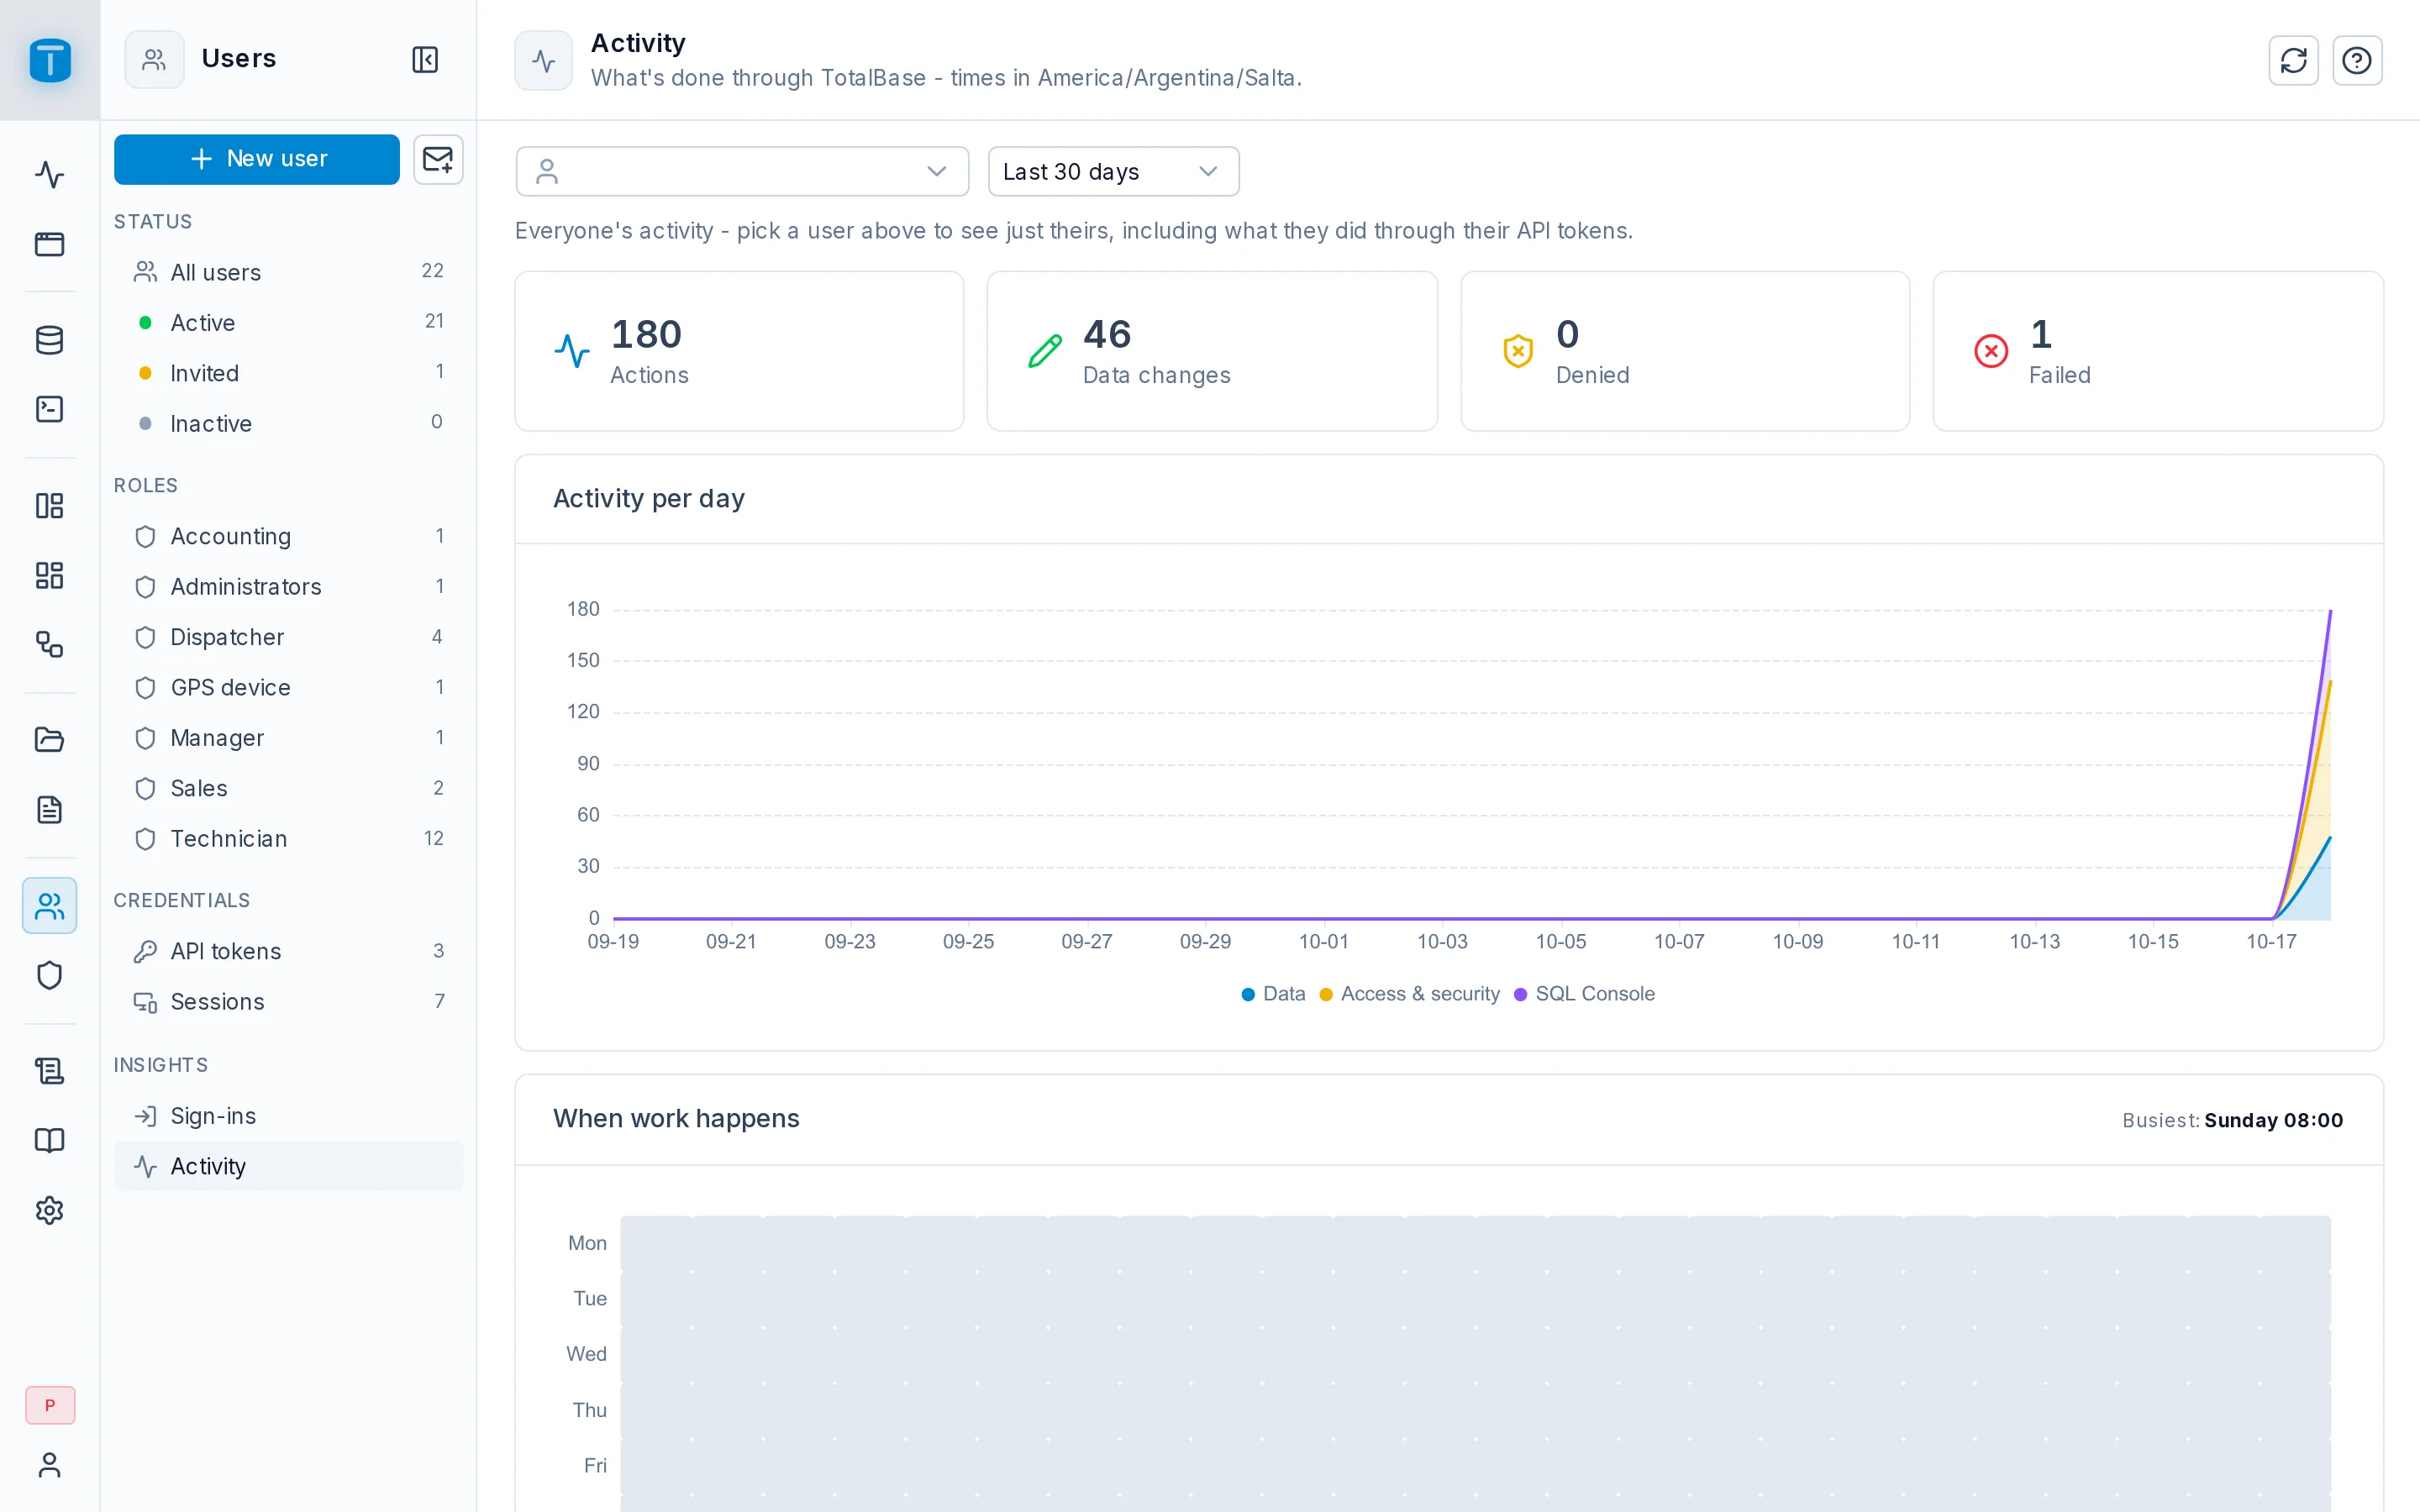The height and width of the screenshot is (1512, 2420).
Task: Open the database icon in left rail
Action: click(50, 340)
